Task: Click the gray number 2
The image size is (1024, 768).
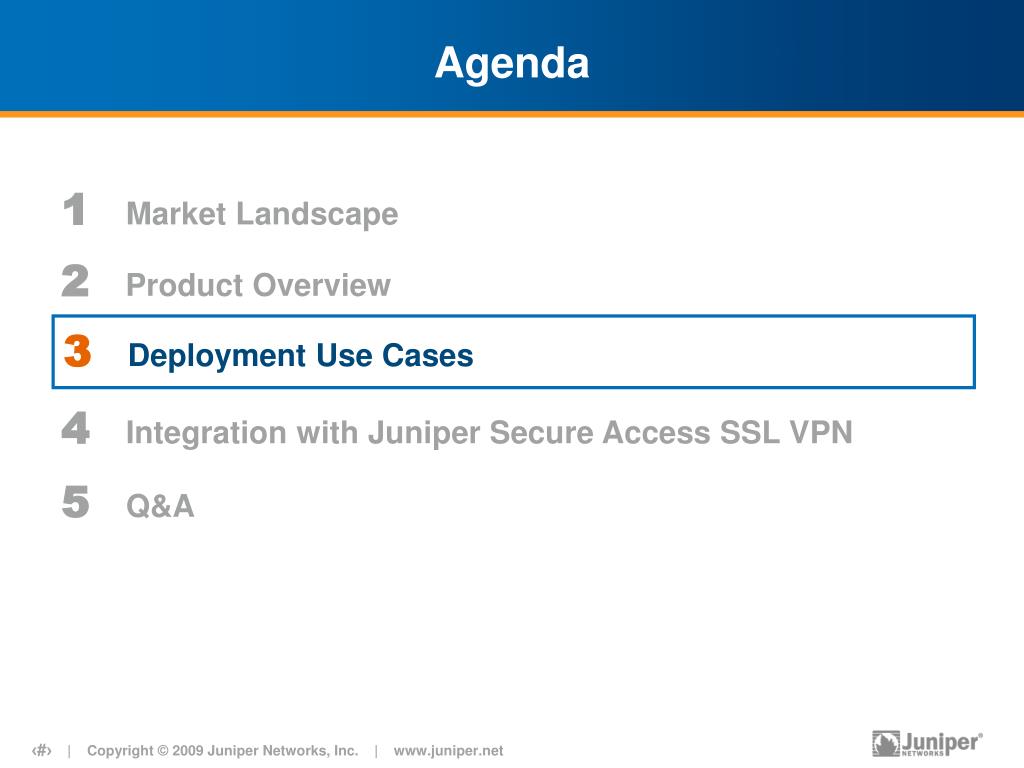Action: click(x=75, y=281)
